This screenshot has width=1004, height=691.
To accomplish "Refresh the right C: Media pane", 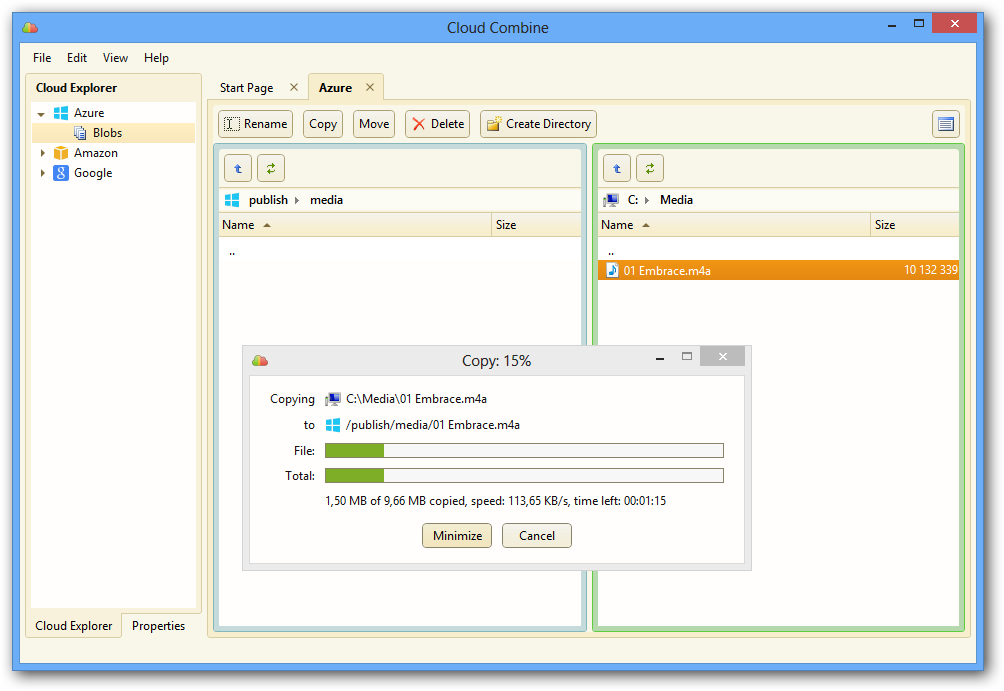I will click(x=650, y=168).
